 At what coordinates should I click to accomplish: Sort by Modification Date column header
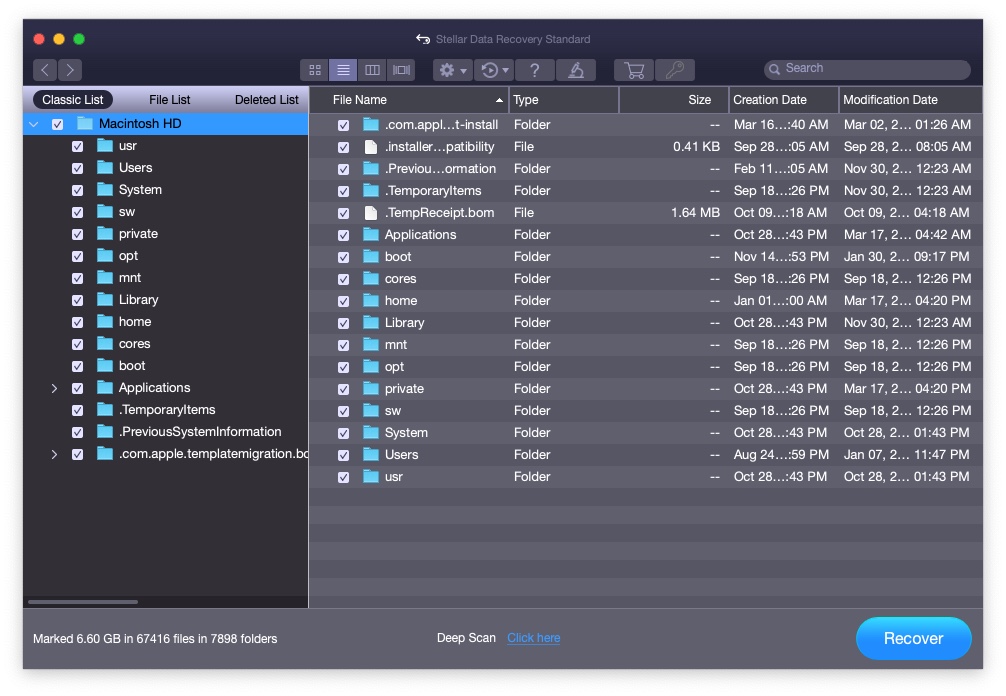click(910, 99)
